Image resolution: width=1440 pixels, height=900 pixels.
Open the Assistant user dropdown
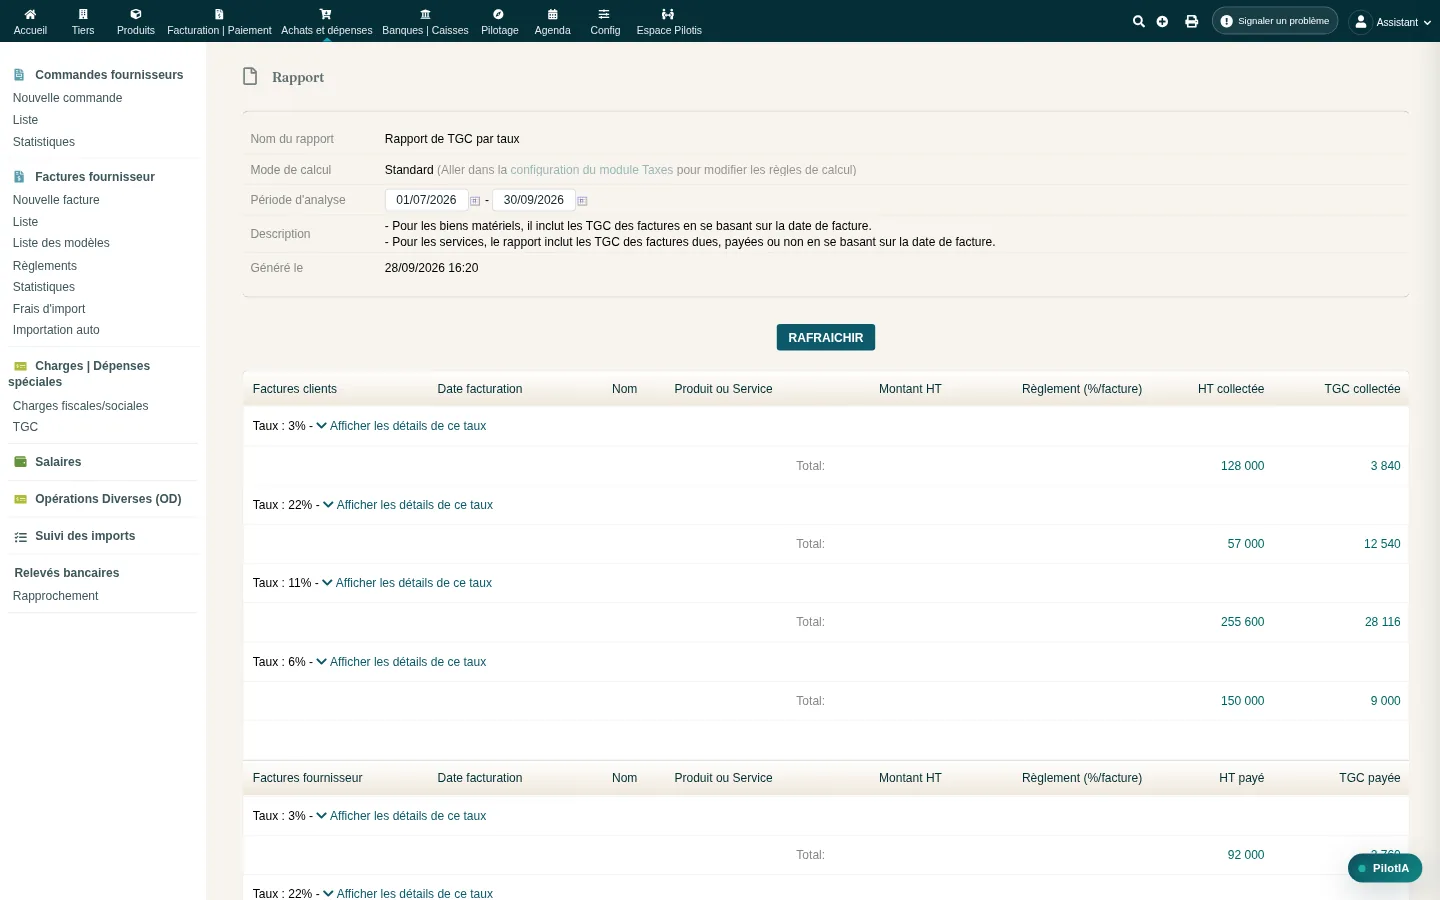click(1391, 22)
